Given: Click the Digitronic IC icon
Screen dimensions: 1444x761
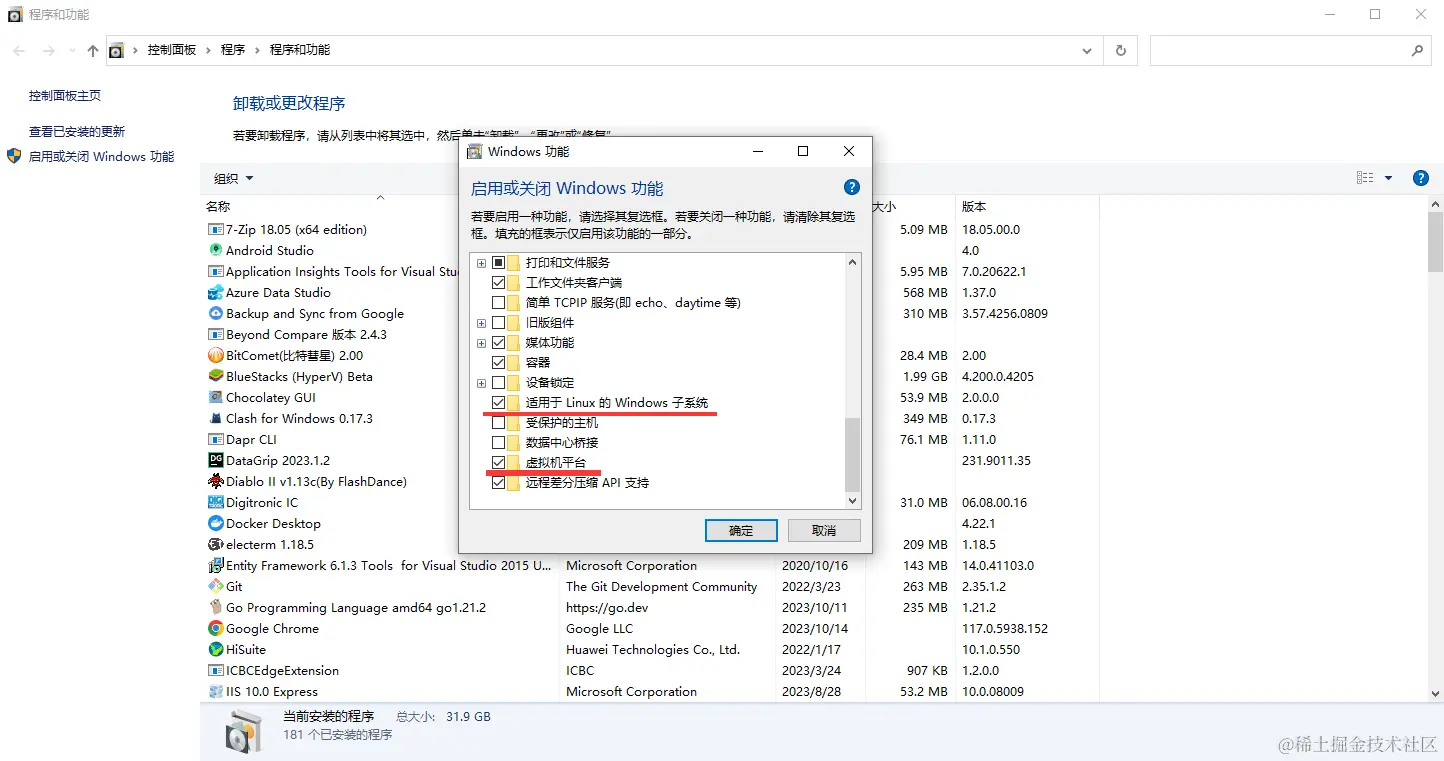Looking at the screenshot, I should (x=215, y=502).
